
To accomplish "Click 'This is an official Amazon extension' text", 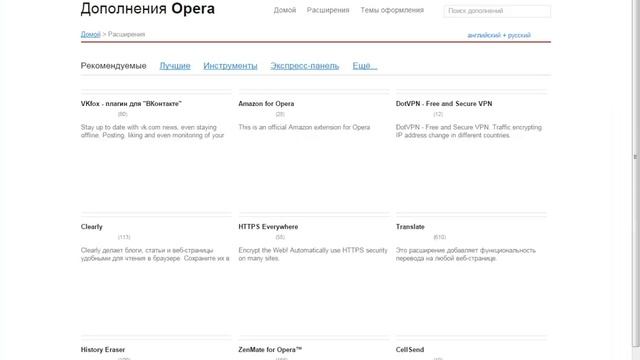I will point(304,127).
